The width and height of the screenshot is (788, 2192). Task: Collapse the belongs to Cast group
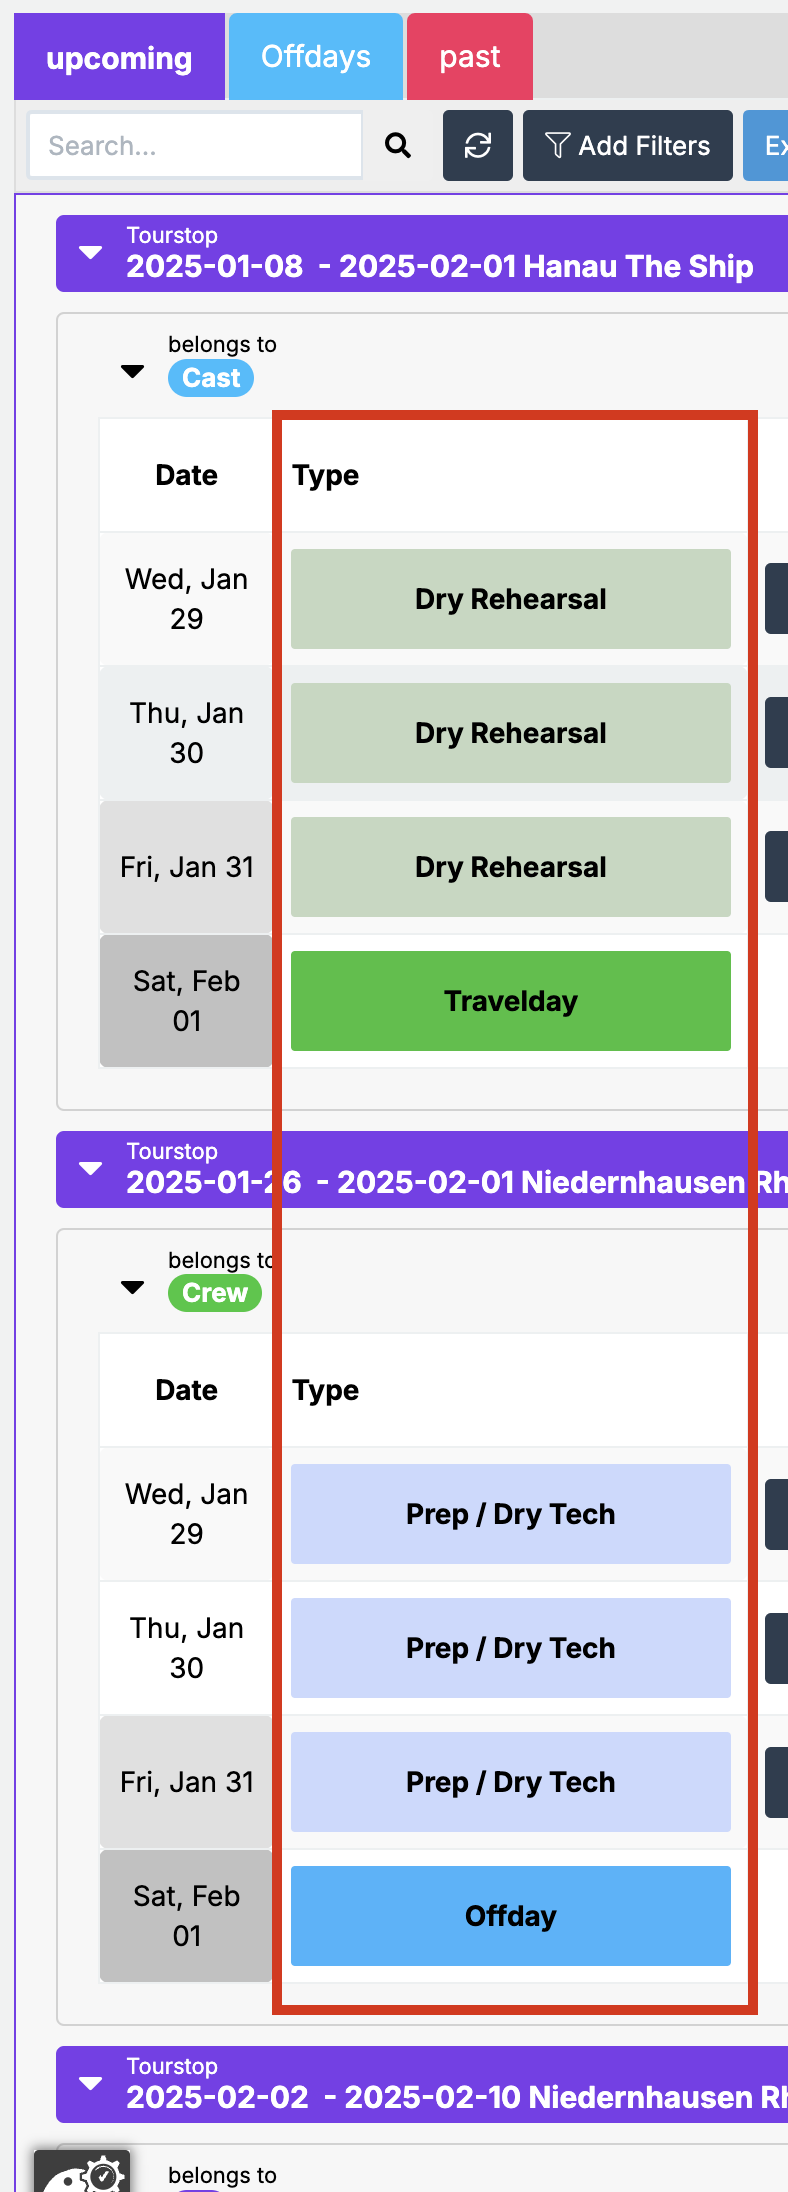[x=131, y=371]
